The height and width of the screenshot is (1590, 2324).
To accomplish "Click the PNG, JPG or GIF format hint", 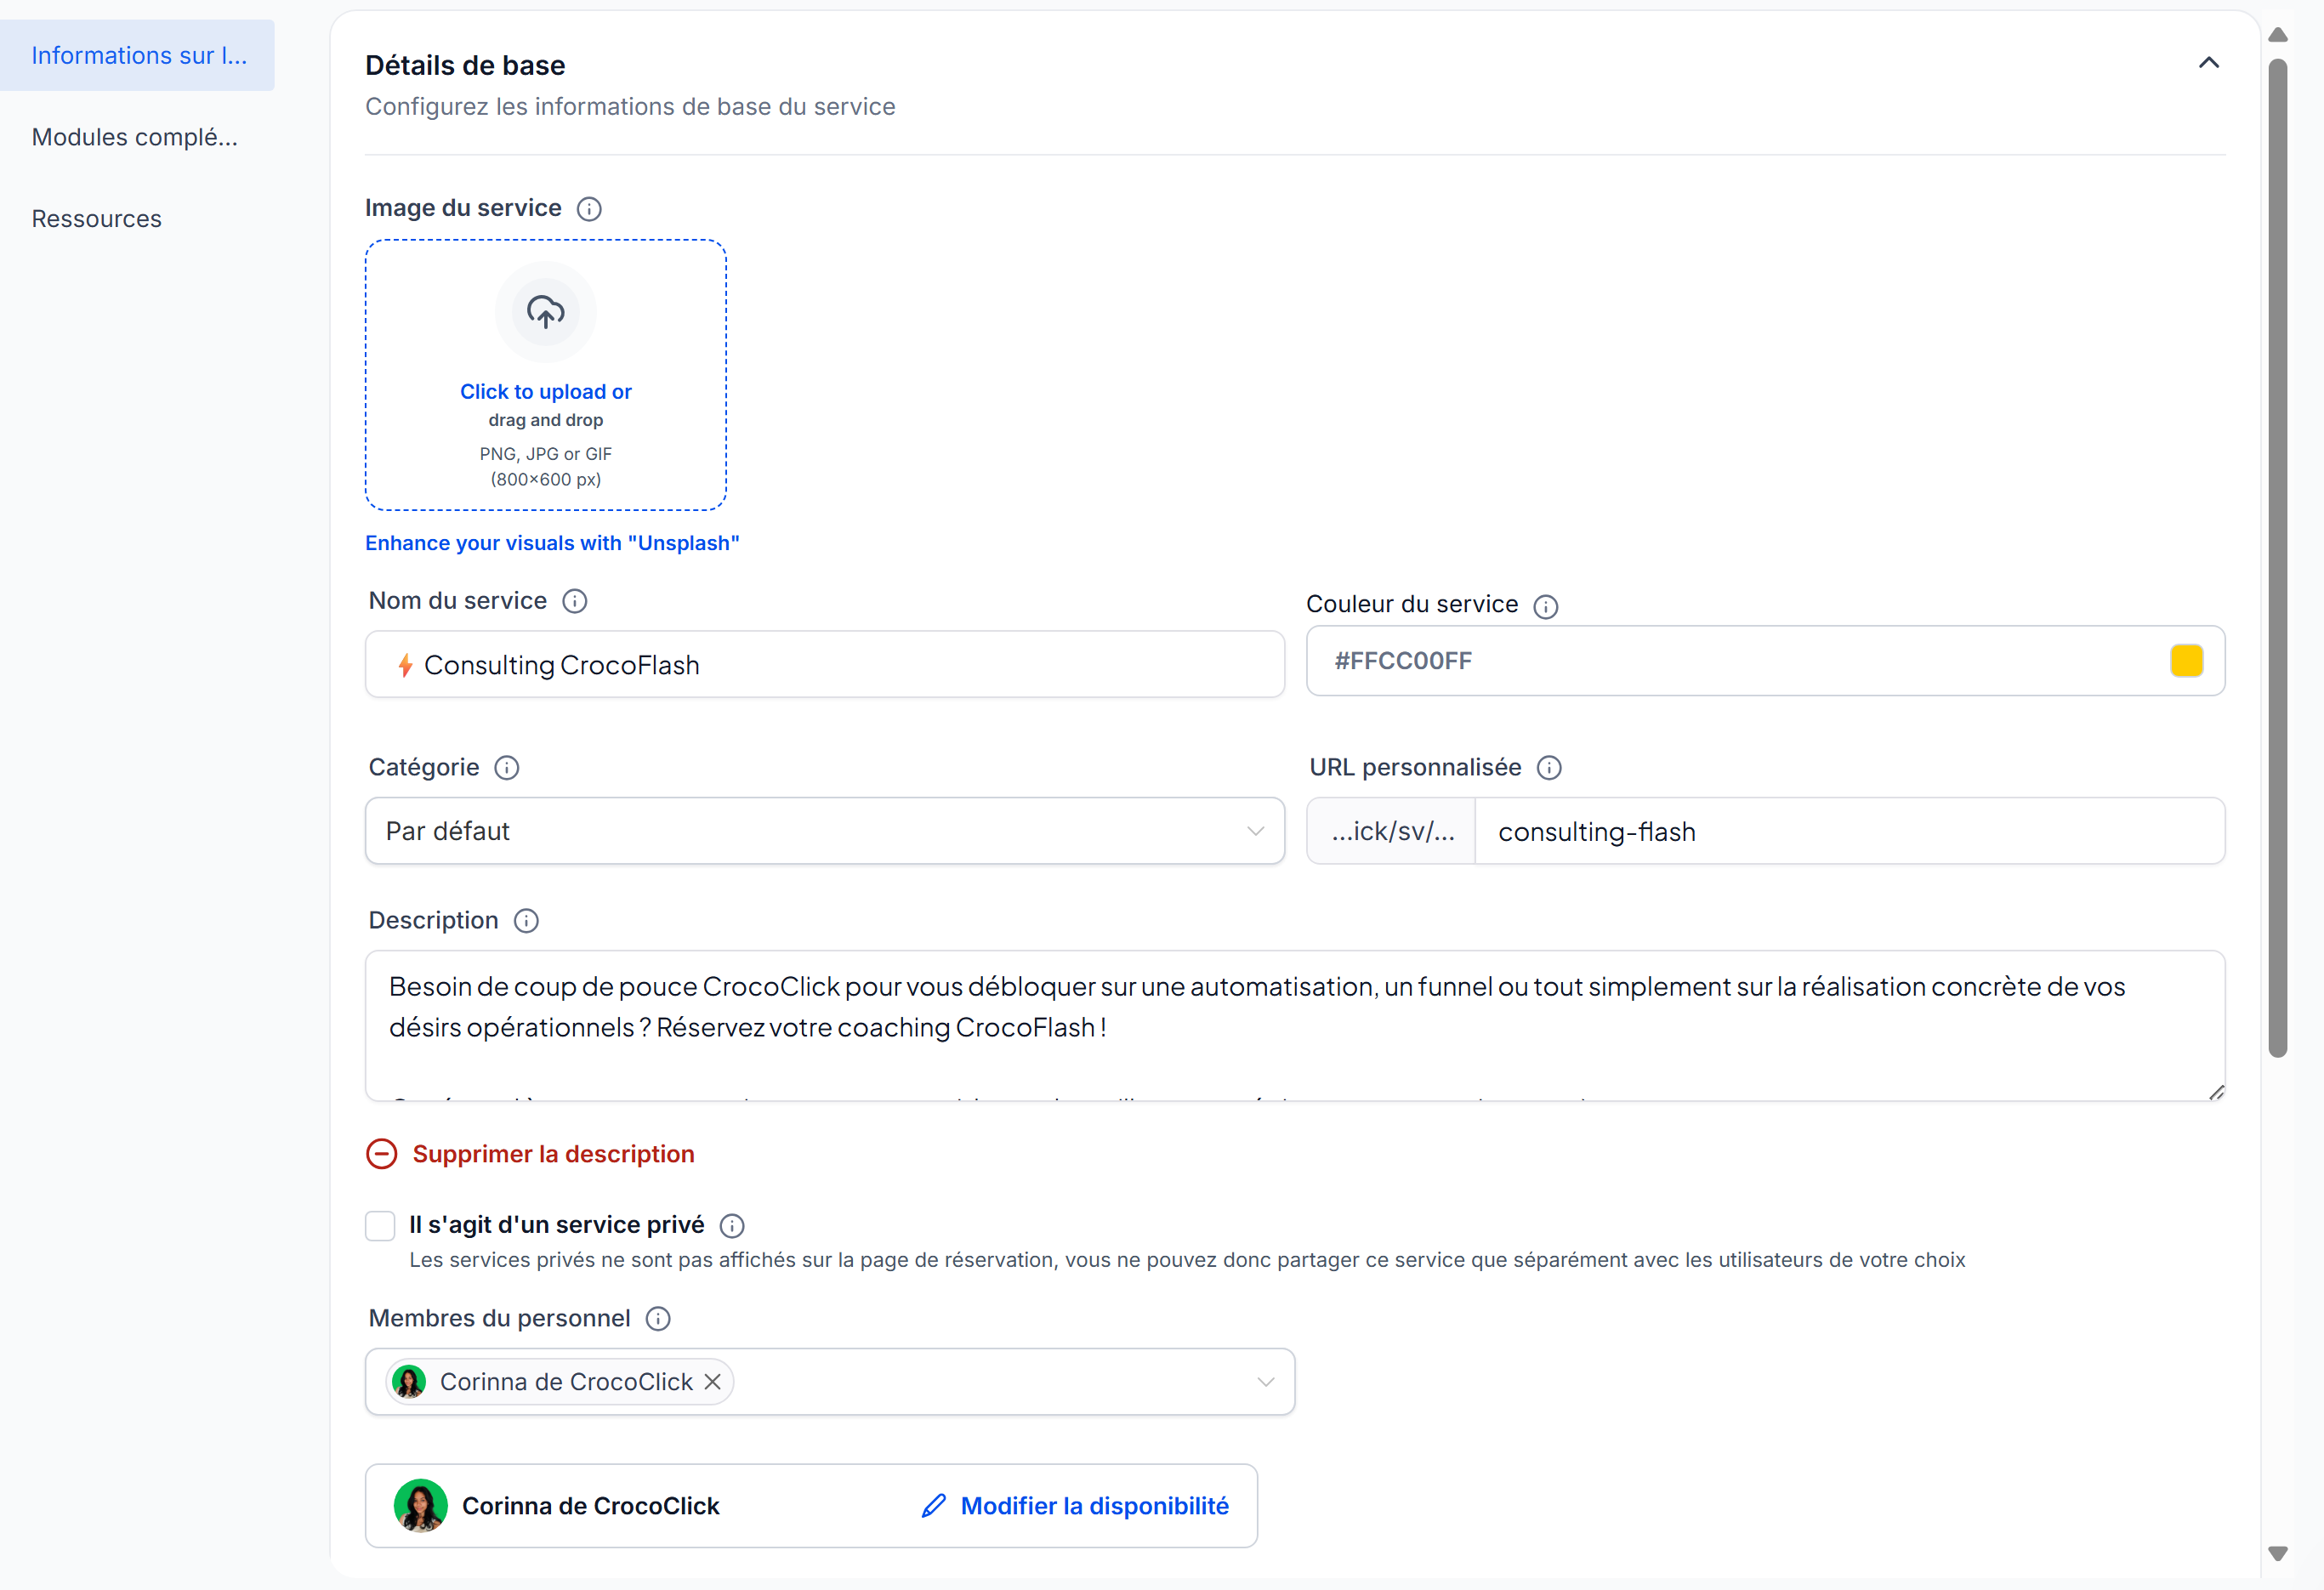I will (546, 454).
